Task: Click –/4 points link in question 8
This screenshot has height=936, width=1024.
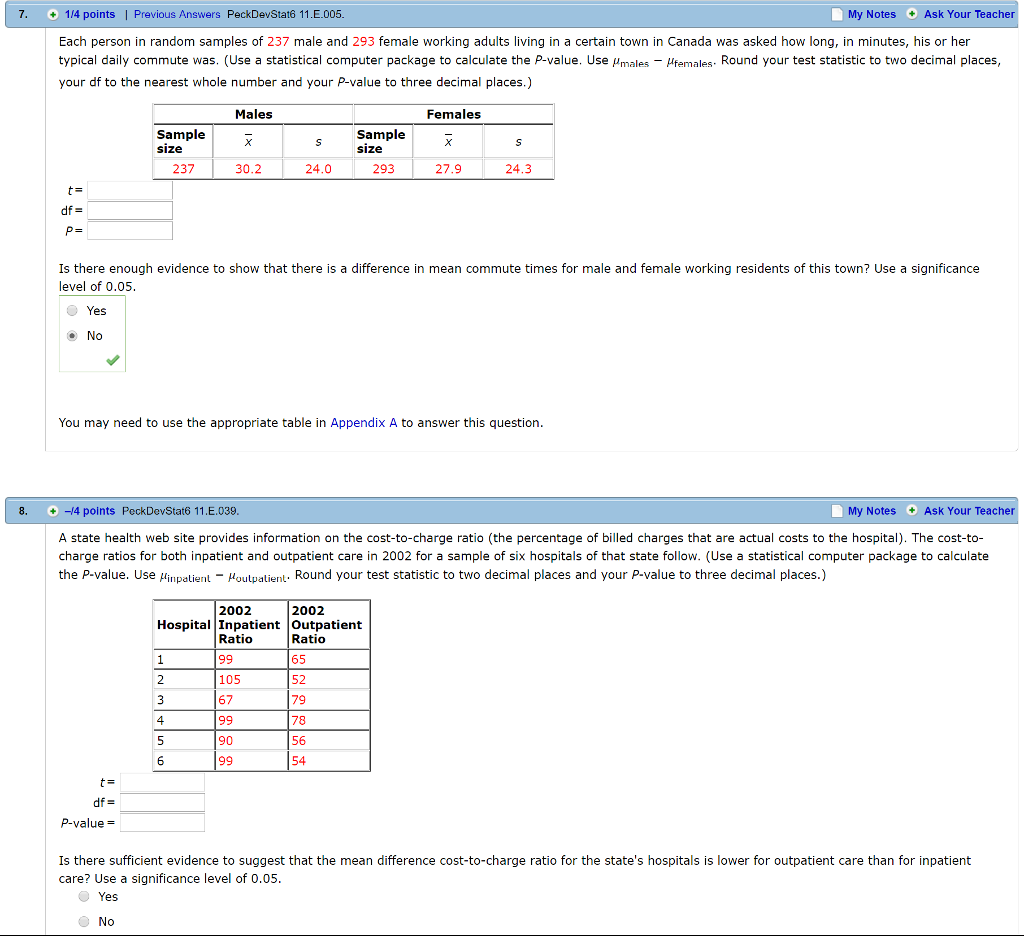Action: click(90, 511)
